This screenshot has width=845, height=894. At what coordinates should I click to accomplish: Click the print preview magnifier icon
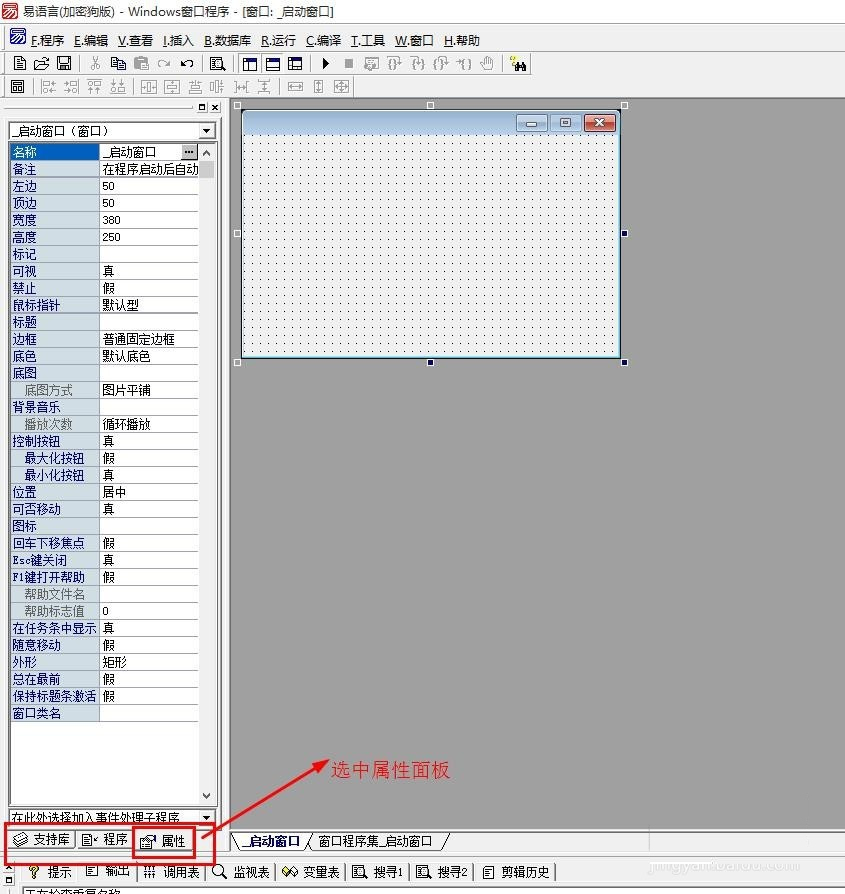click(x=217, y=64)
